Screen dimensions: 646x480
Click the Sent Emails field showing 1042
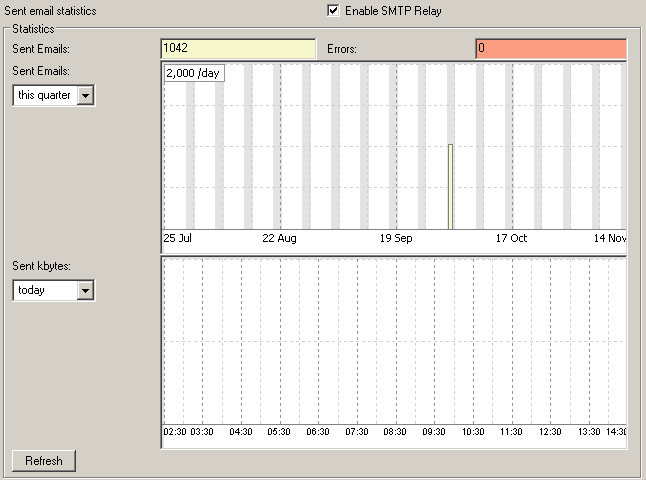pos(238,48)
